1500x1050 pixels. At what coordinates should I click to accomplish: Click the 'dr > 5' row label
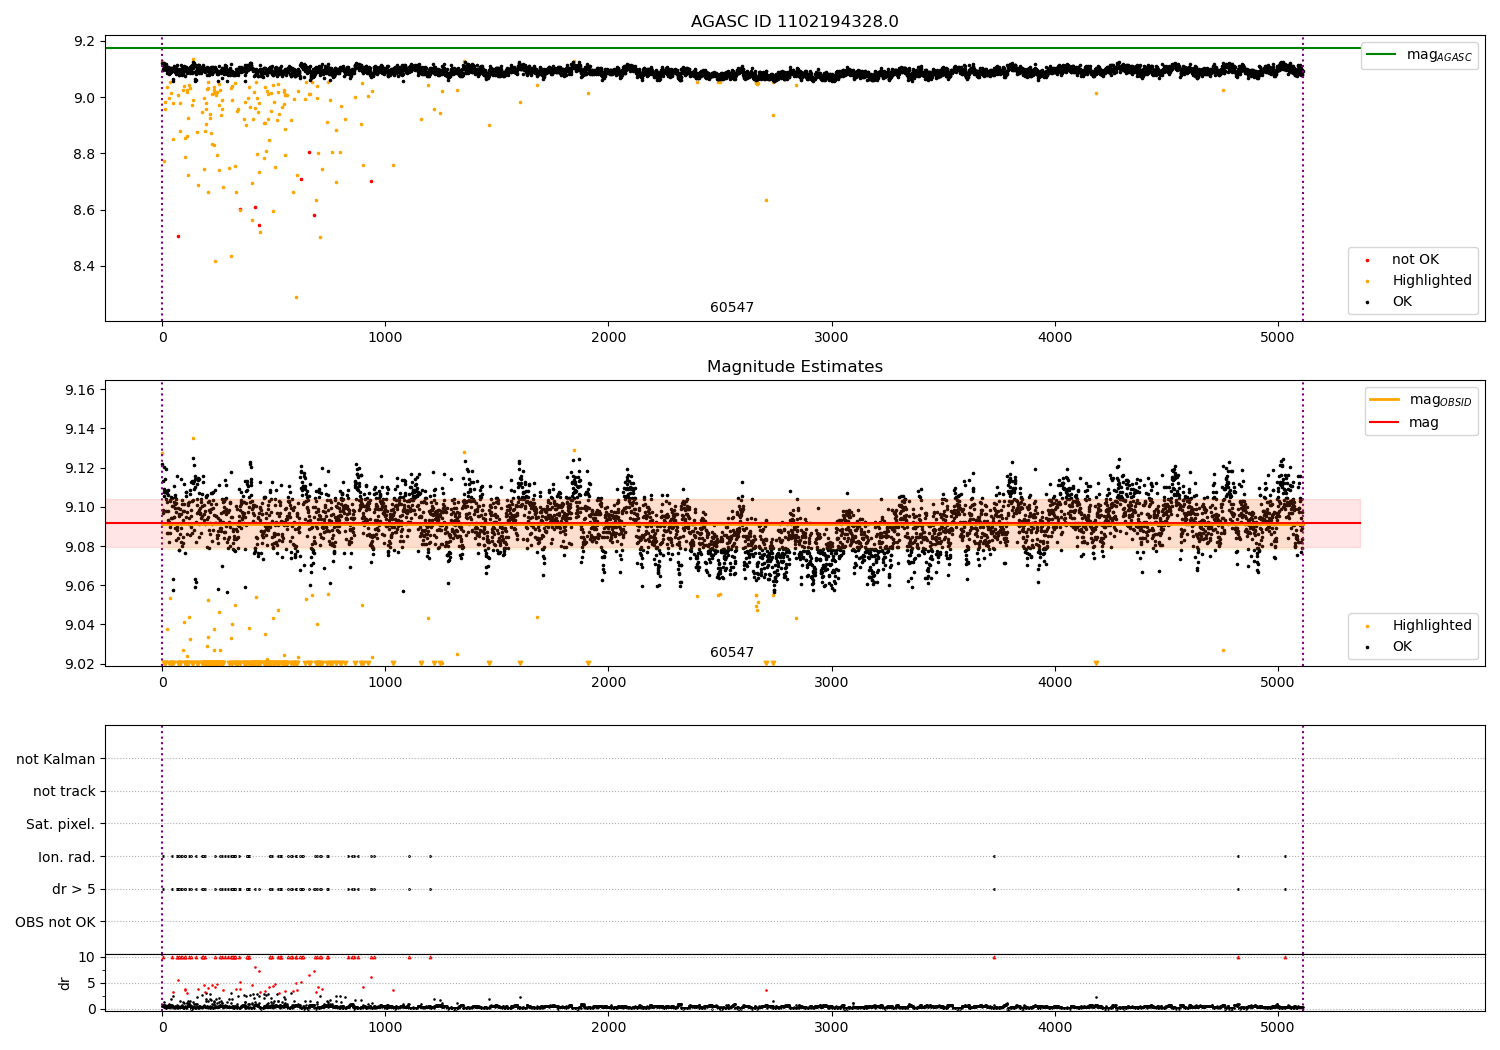pyautogui.click(x=74, y=889)
